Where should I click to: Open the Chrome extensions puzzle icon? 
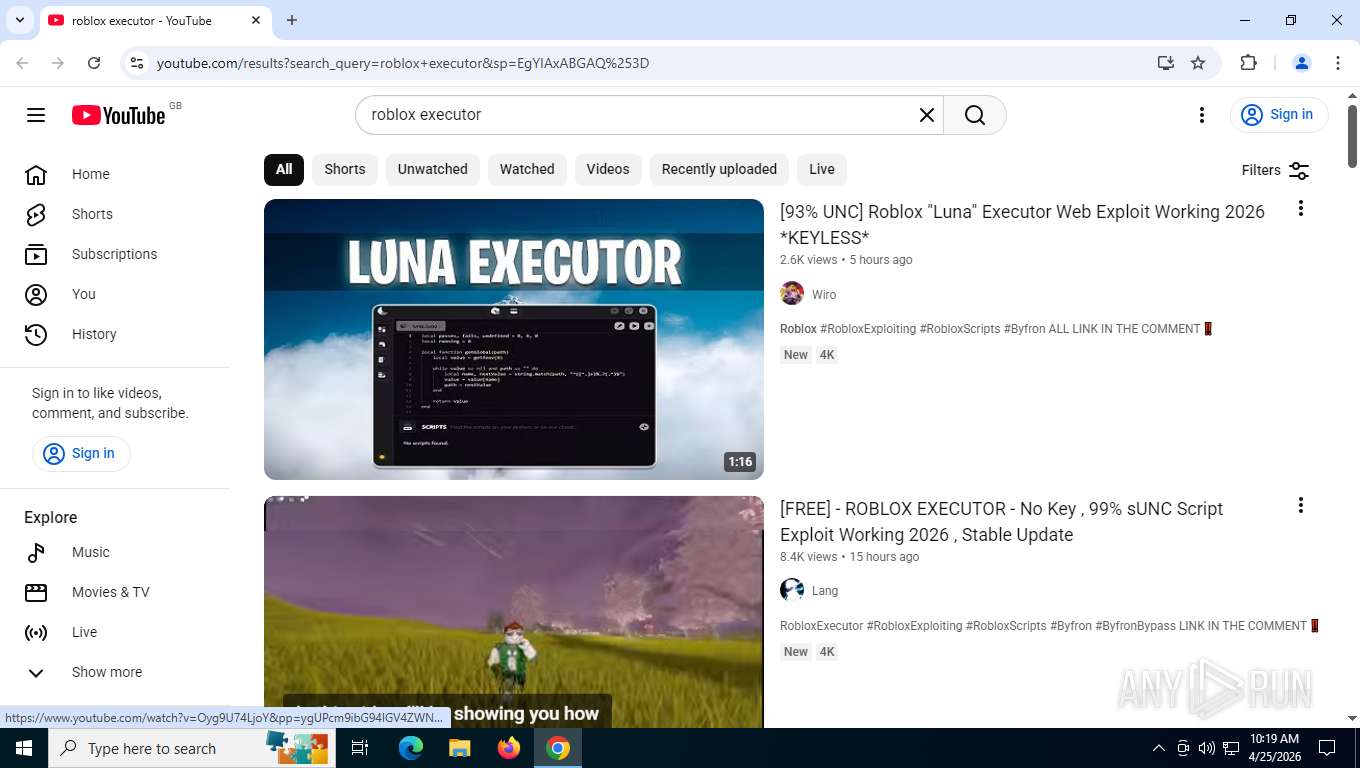[x=1248, y=63]
